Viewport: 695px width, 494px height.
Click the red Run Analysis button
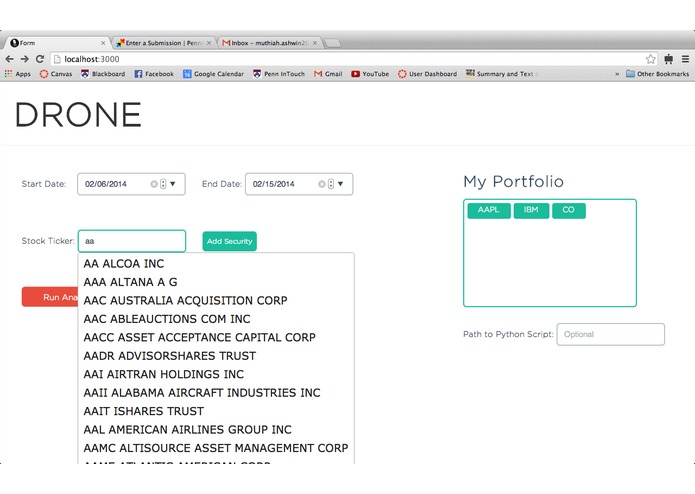coord(50,297)
